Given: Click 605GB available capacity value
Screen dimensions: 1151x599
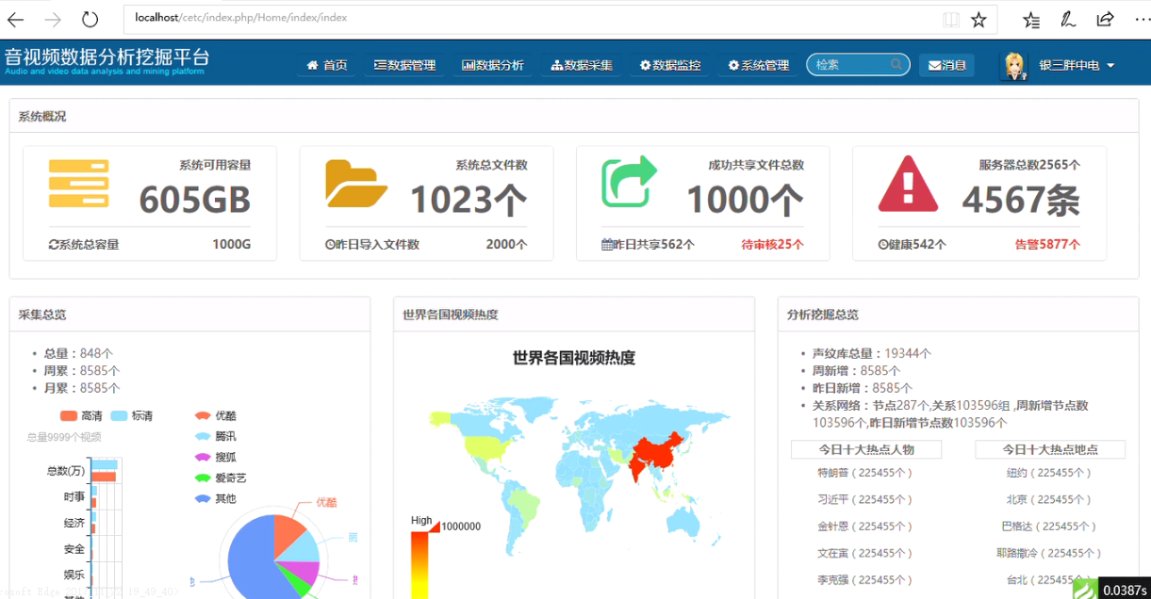Looking at the screenshot, I should [195, 200].
